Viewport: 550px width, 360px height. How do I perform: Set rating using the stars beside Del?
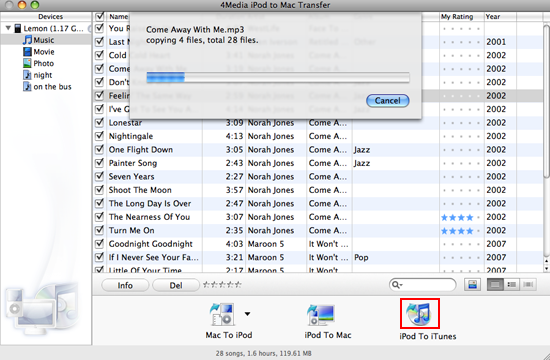coord(222,285)
